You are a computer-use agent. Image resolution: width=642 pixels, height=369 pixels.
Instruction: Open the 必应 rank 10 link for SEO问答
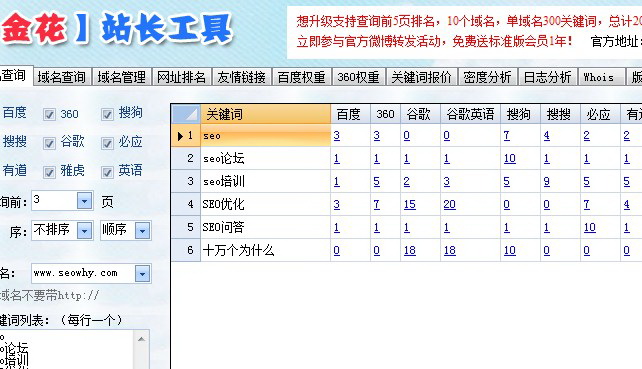pos(590,227)
